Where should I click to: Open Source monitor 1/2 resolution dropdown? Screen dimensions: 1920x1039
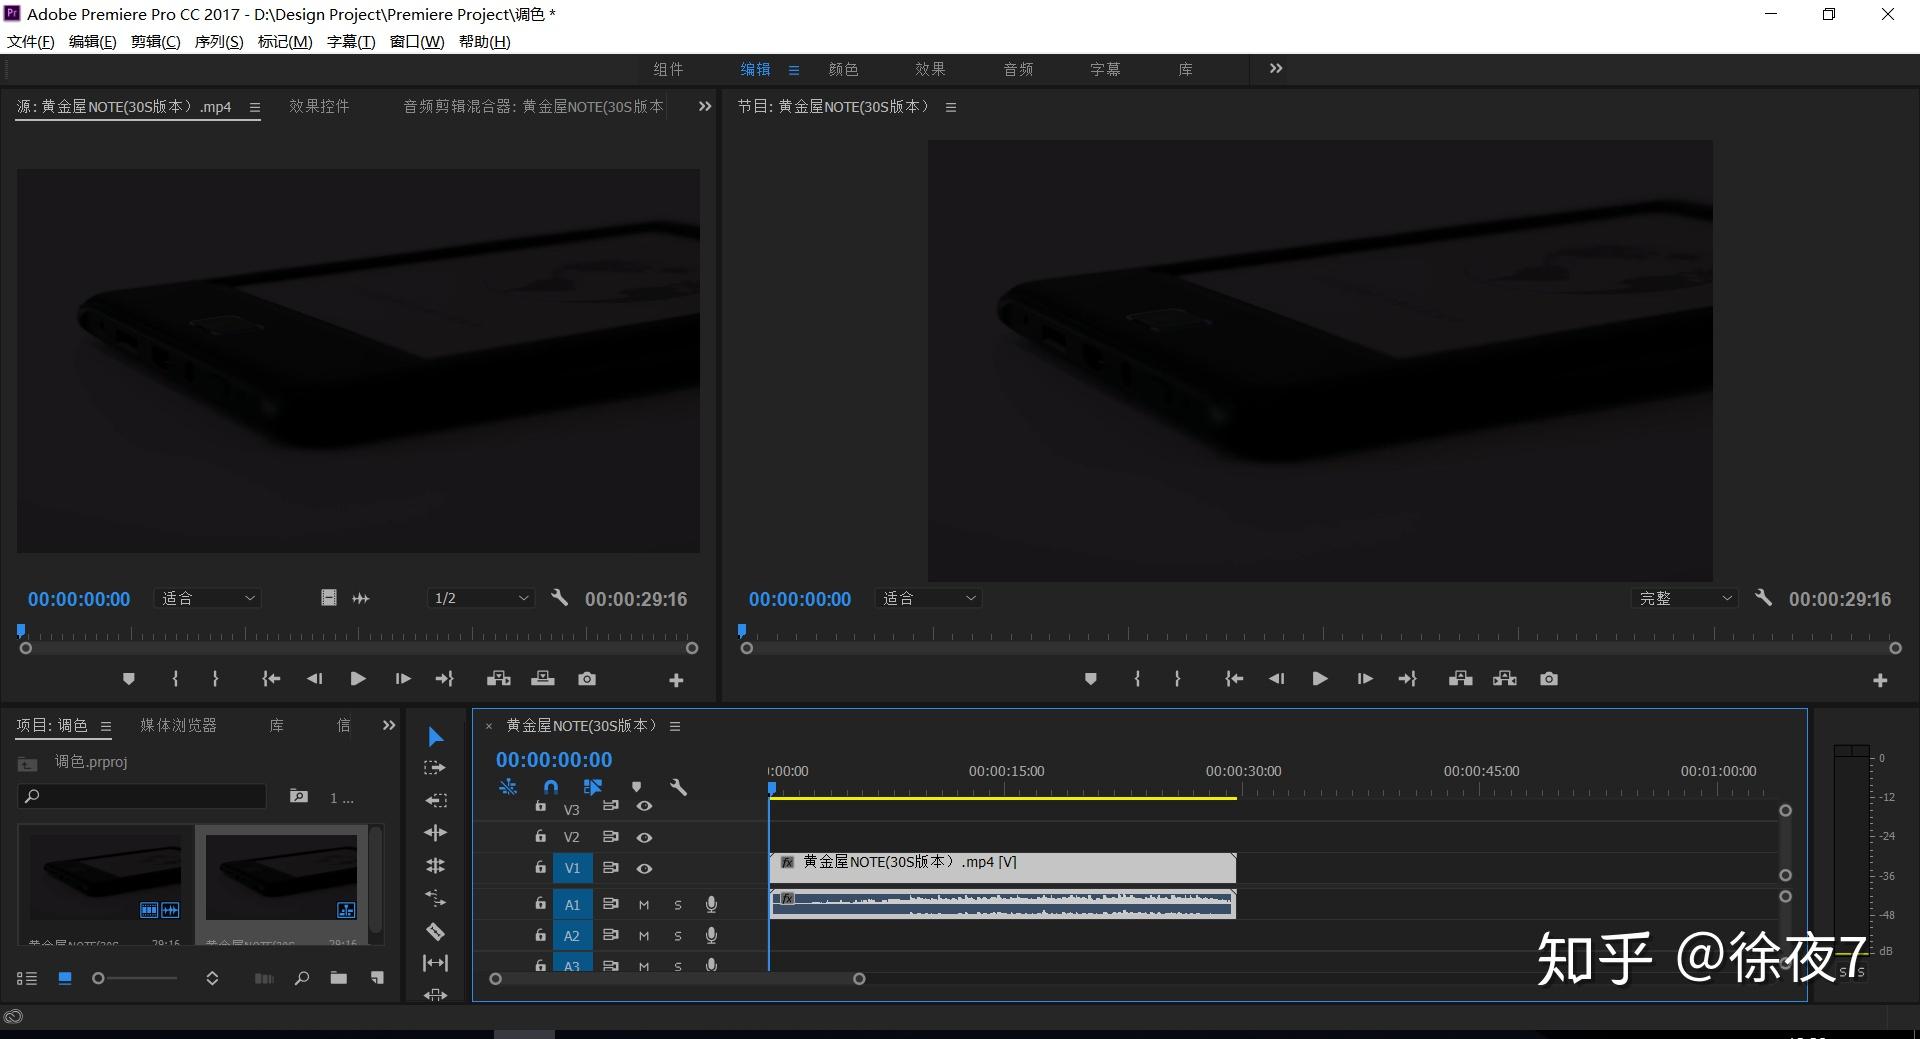click(481, 598)
